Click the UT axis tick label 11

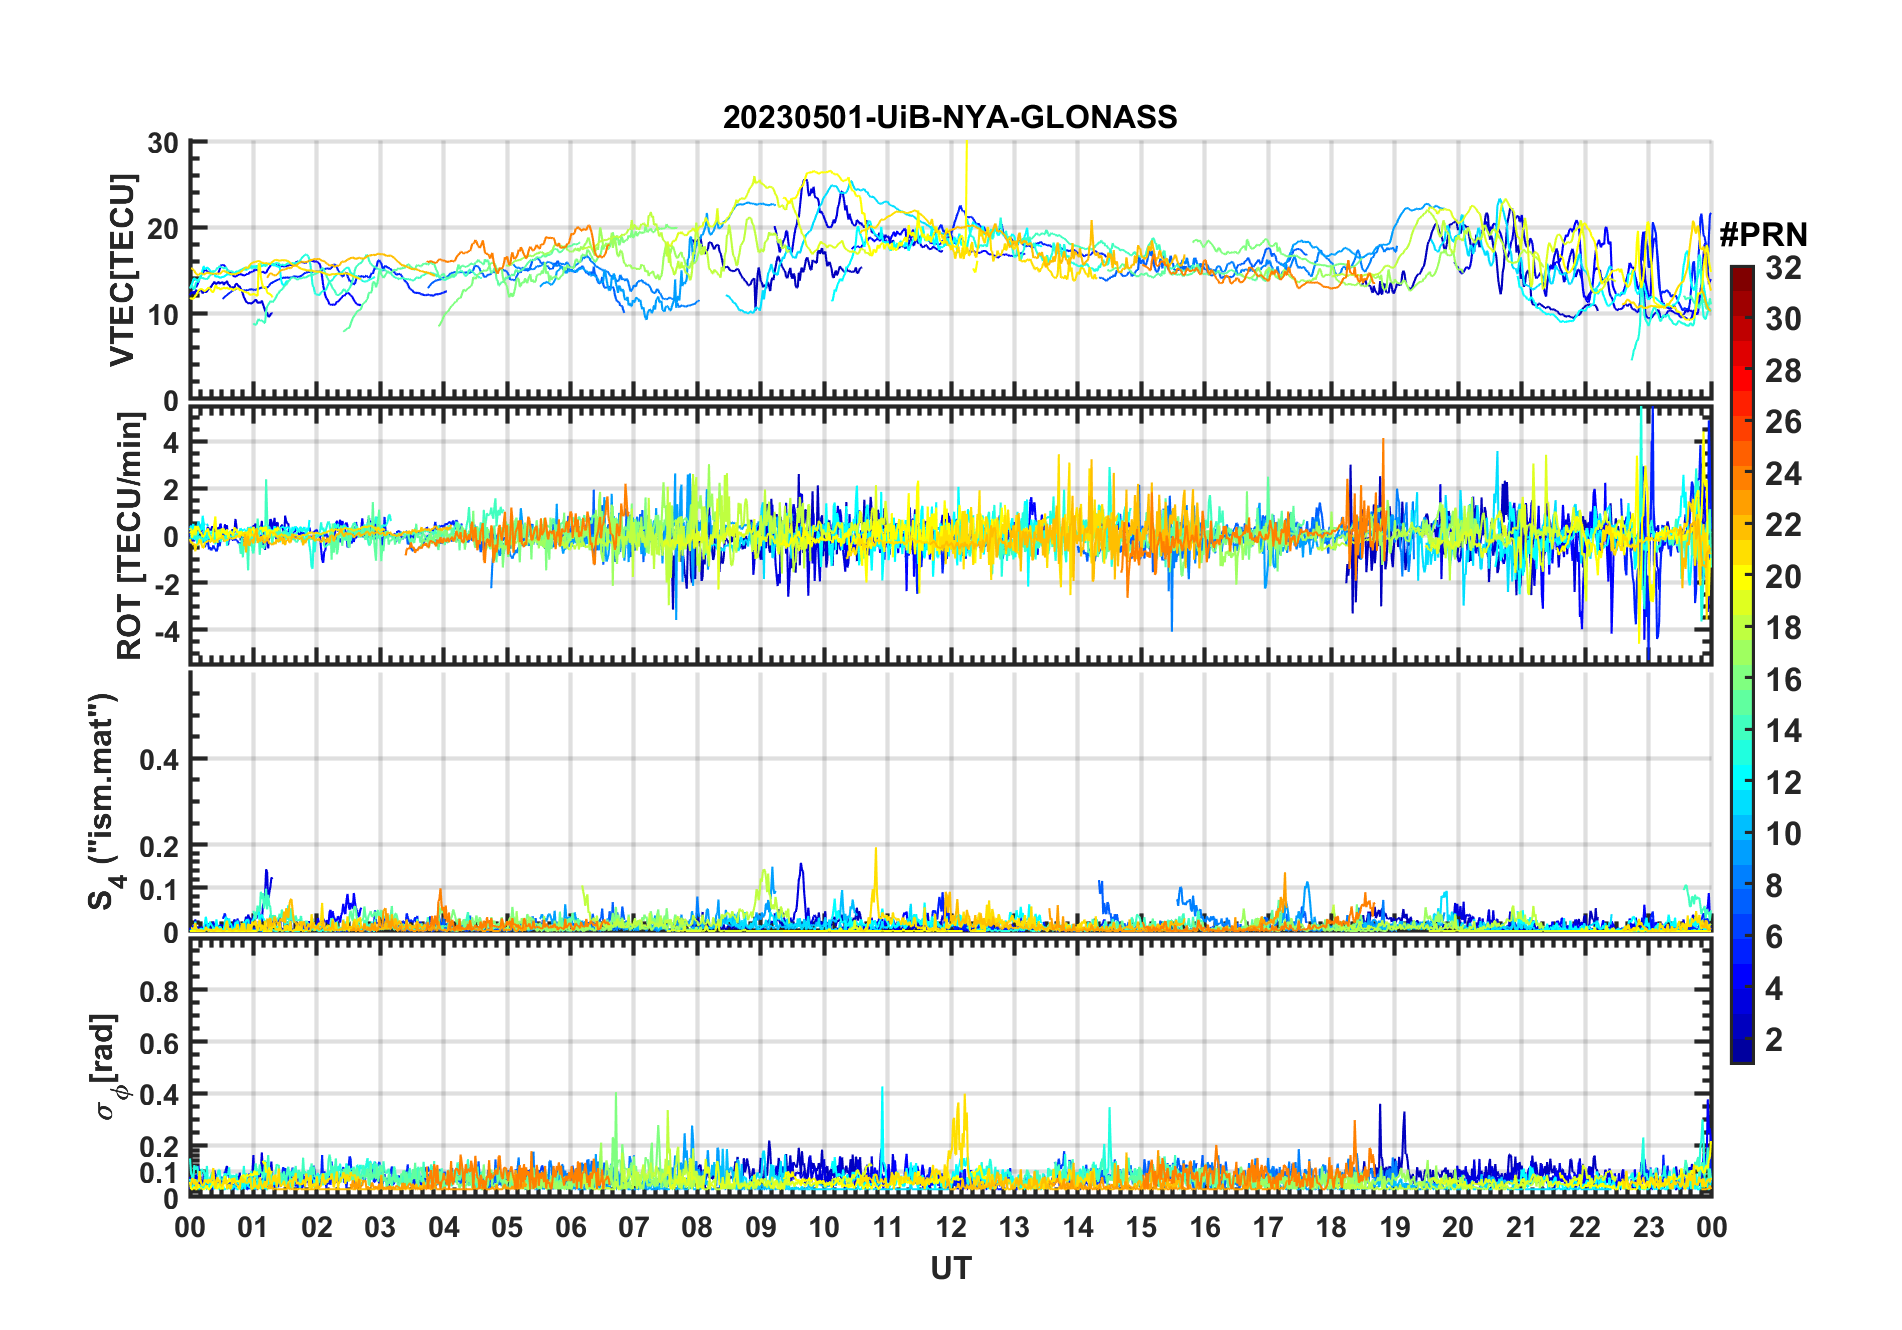888,1227
